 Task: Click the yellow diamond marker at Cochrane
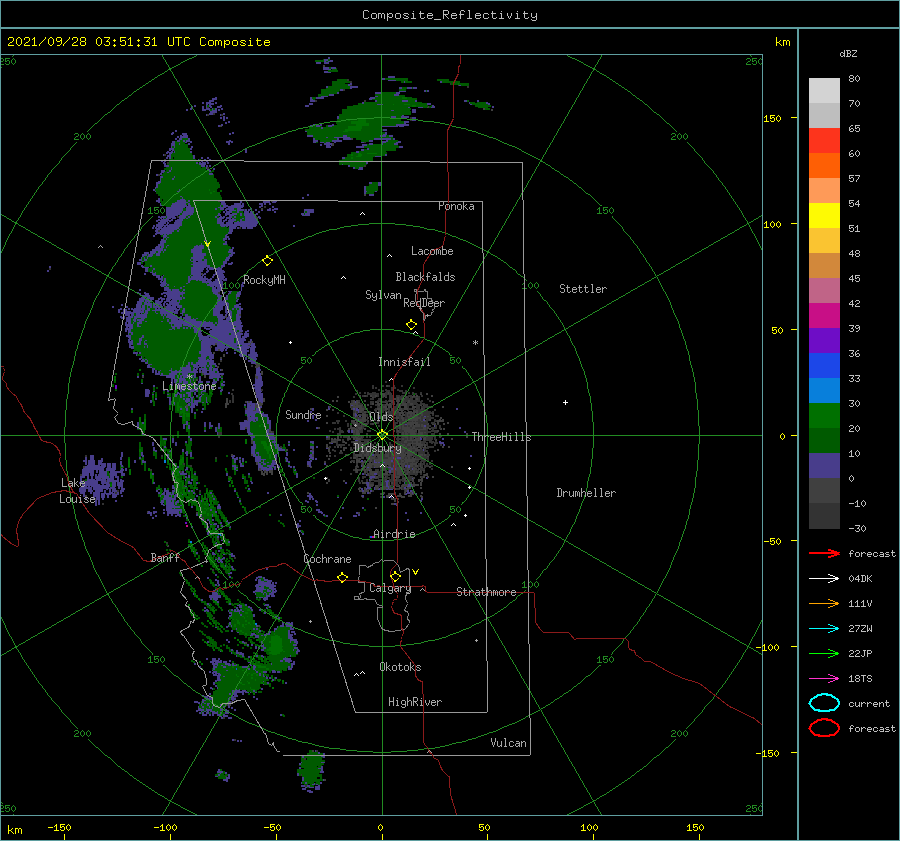(342, 577)
